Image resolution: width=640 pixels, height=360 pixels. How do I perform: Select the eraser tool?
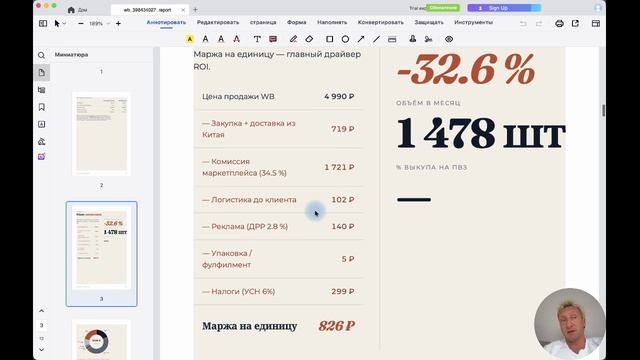(309, 39)
